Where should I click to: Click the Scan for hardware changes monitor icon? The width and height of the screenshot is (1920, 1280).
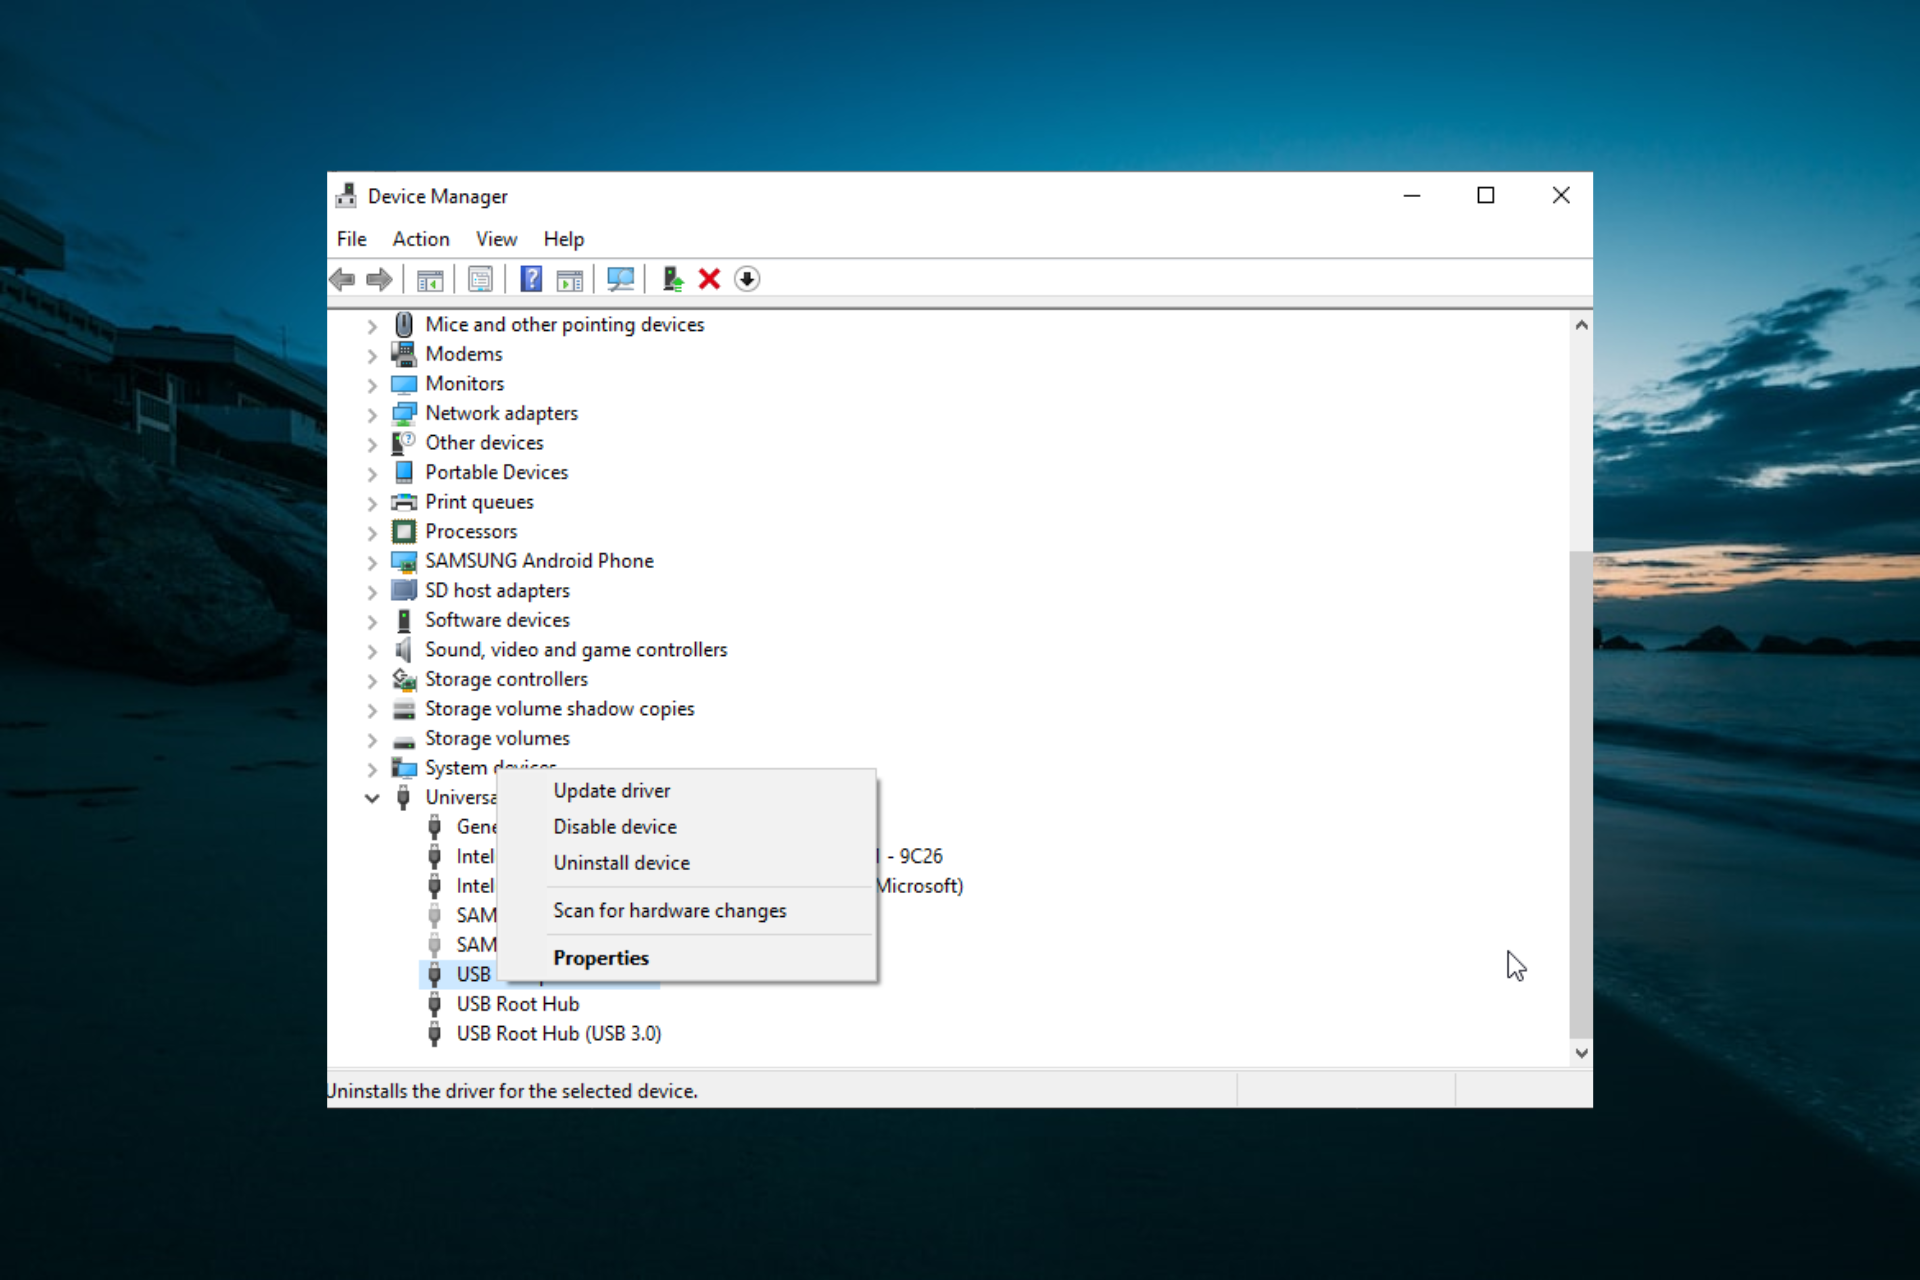click(x=620, y=279)
